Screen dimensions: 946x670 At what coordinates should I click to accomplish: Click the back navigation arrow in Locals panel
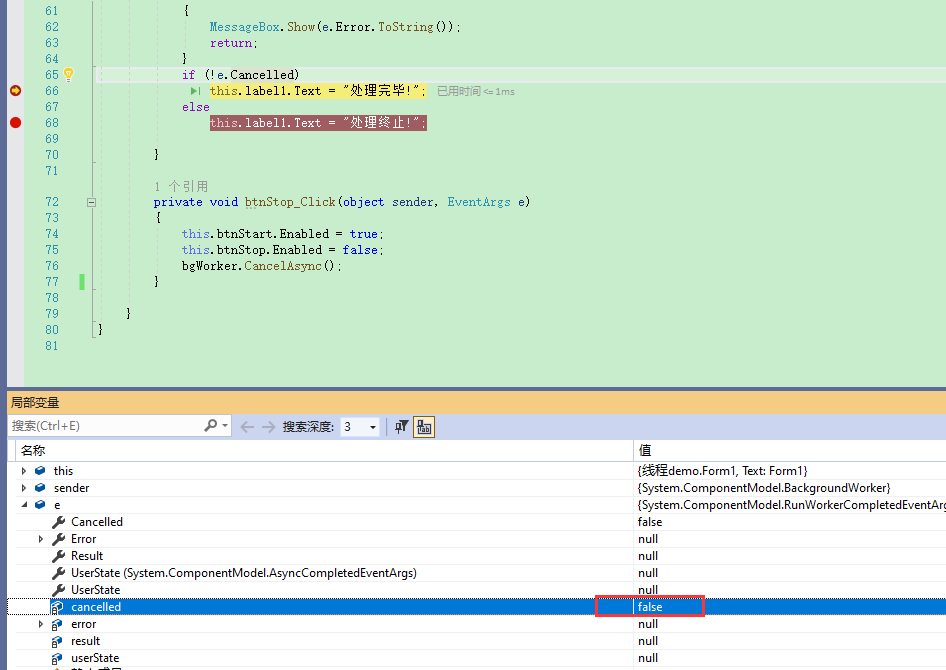coord(247,425)
